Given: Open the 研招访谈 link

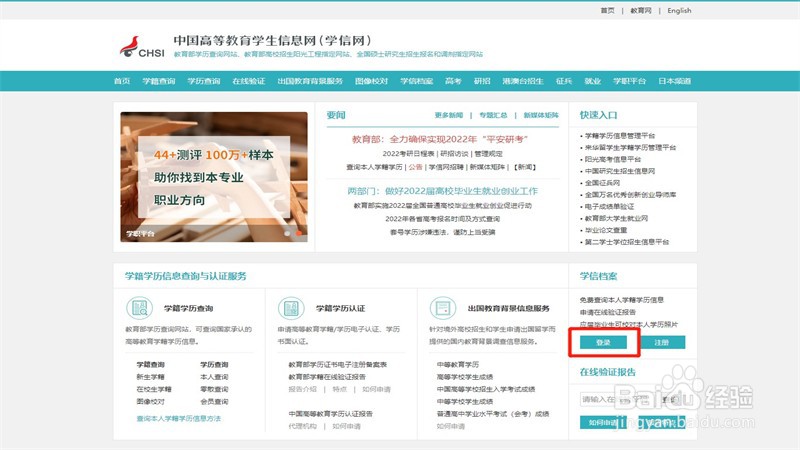Looking at the screenshot, I should (454, 154).
